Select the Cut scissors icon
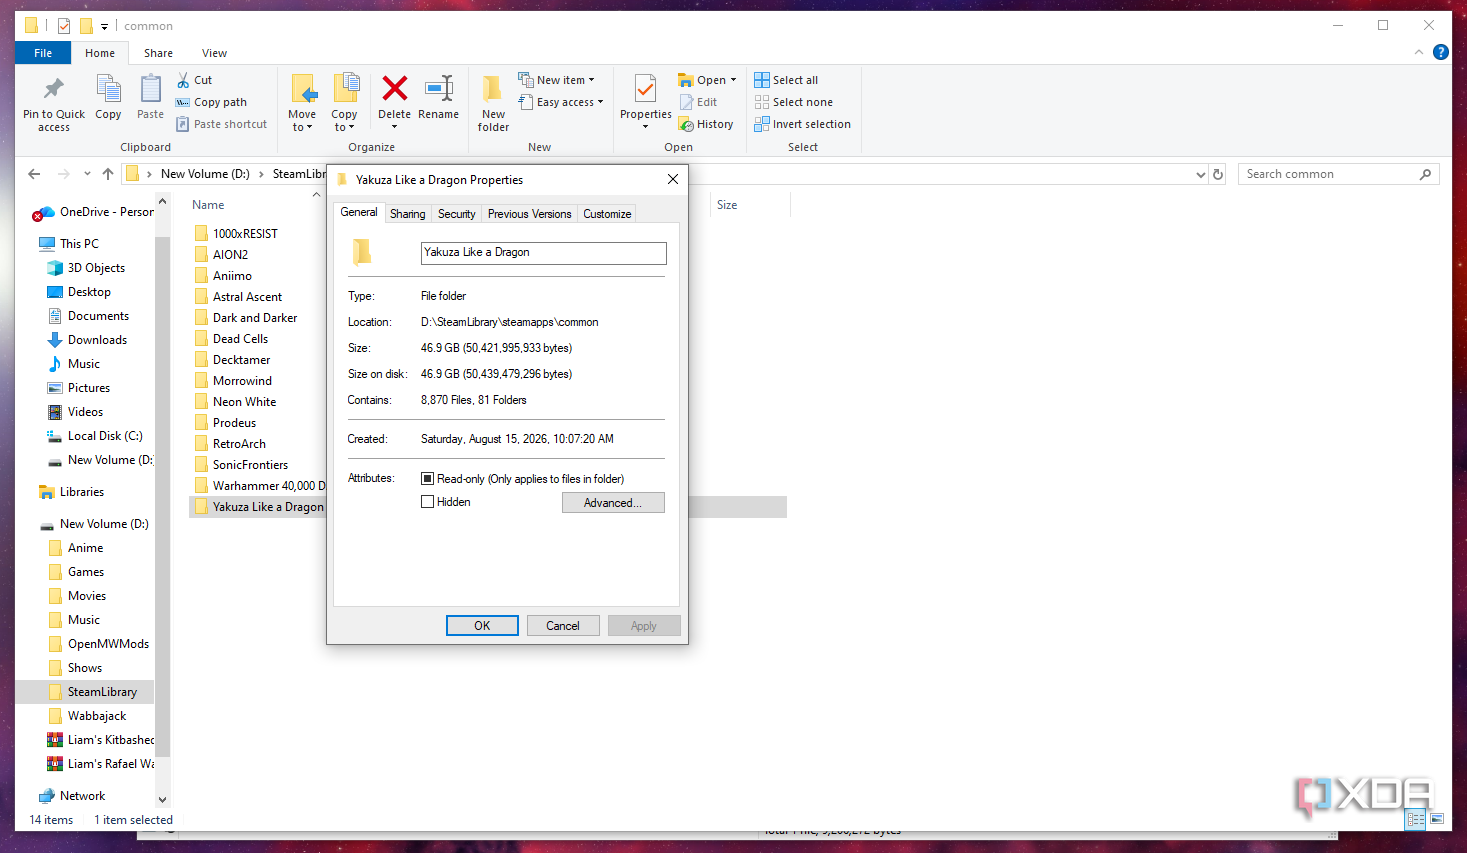1467x853 pixels. (x=184, y=80)
